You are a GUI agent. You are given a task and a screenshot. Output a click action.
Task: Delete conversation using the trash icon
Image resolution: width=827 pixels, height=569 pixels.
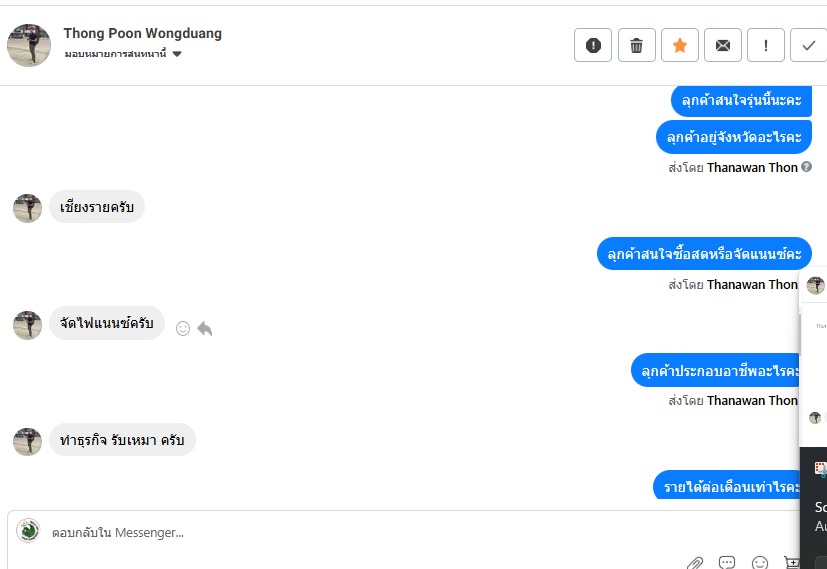[x=637, y=45]
